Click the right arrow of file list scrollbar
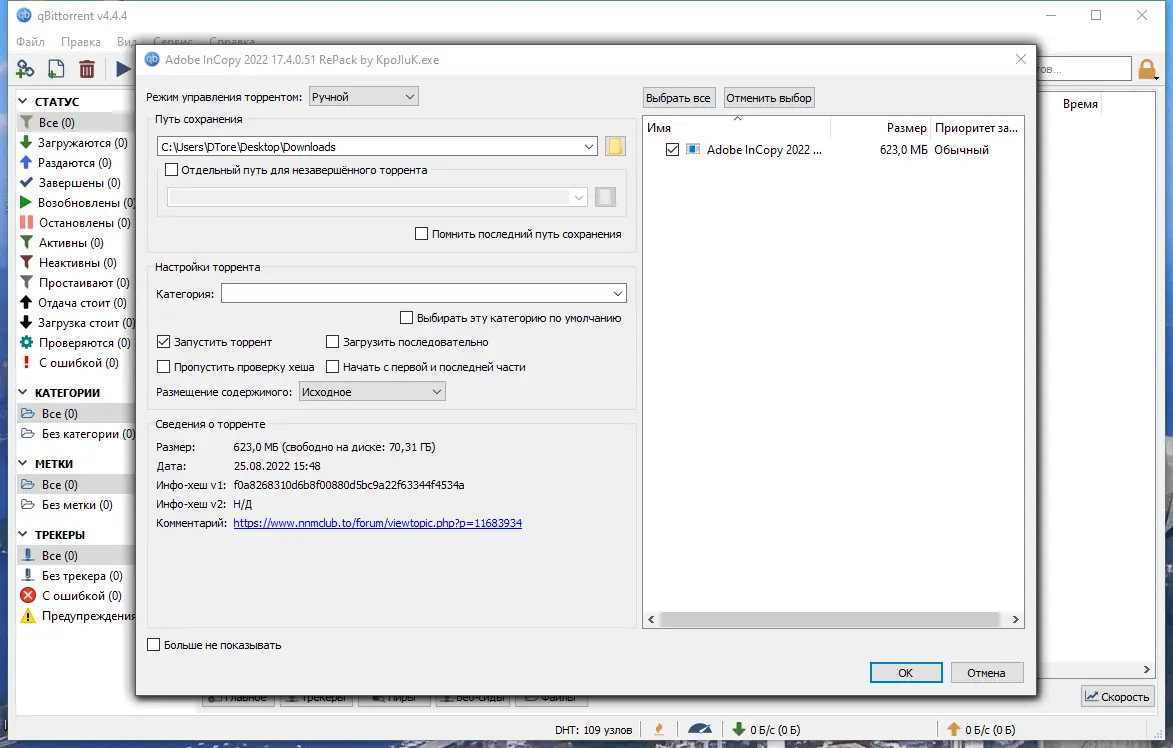 pos(1015,619)
